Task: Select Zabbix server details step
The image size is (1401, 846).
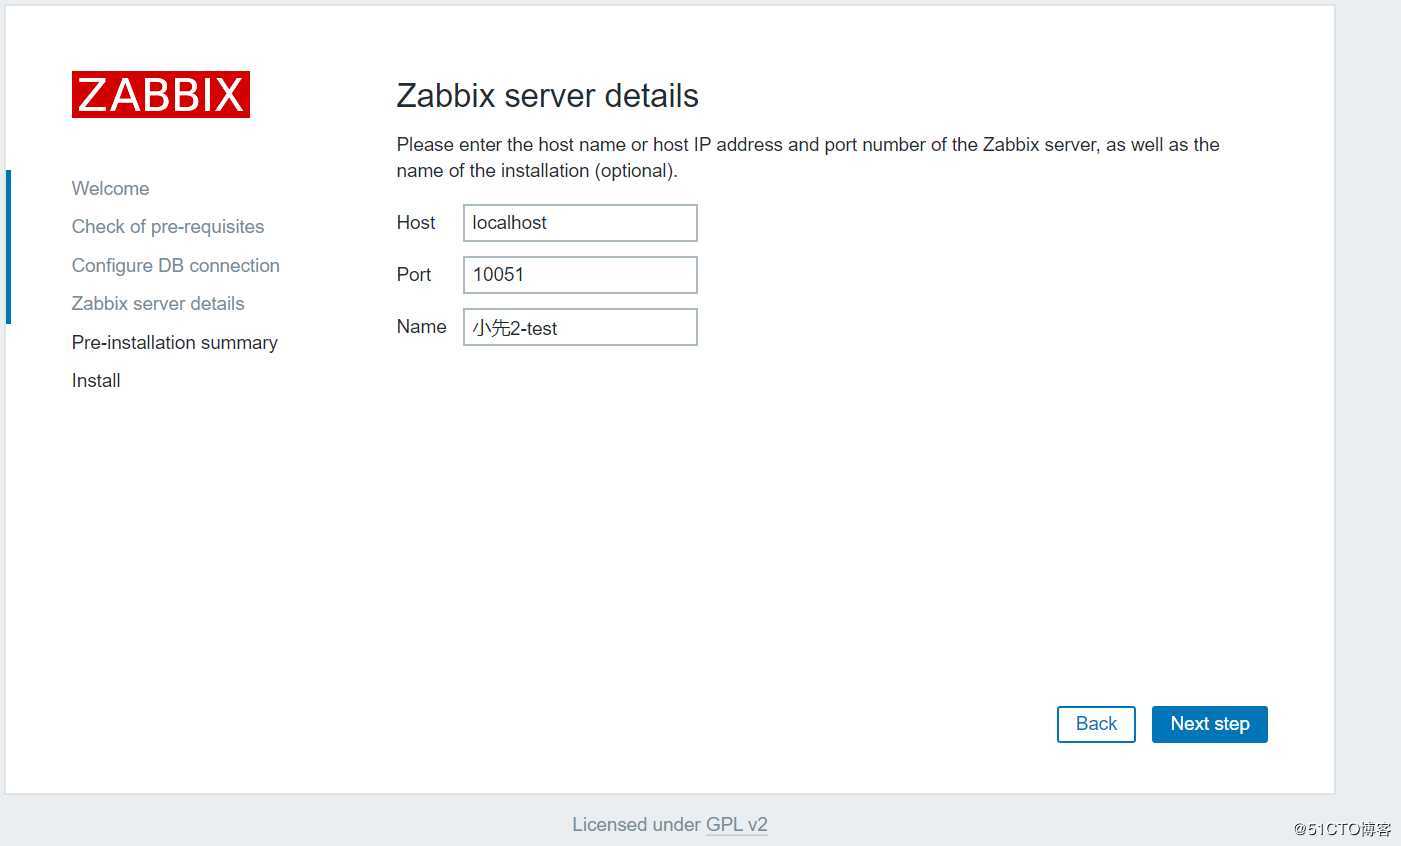Action: (x=158, y=303)
